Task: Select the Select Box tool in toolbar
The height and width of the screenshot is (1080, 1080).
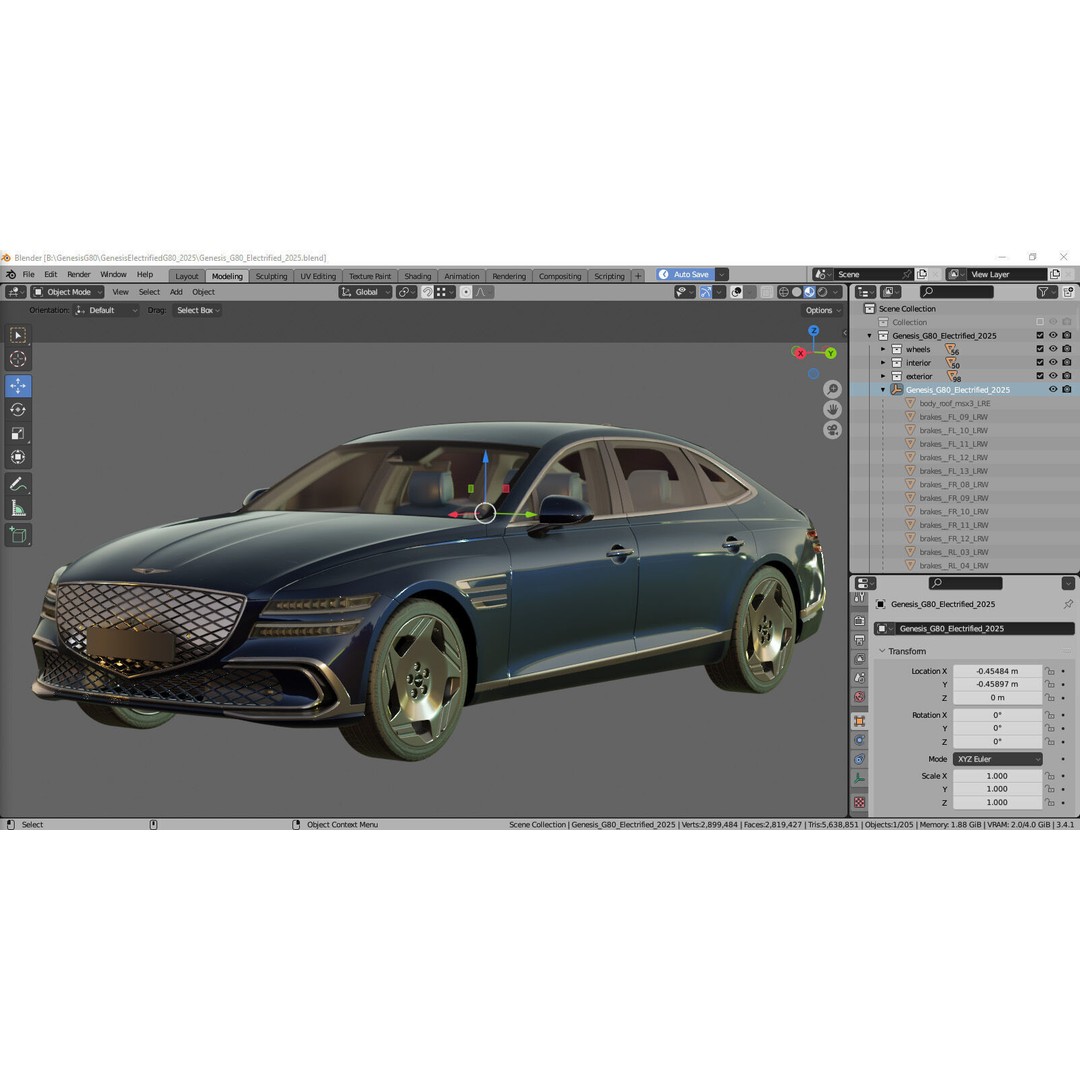Action: pos(18,335)
